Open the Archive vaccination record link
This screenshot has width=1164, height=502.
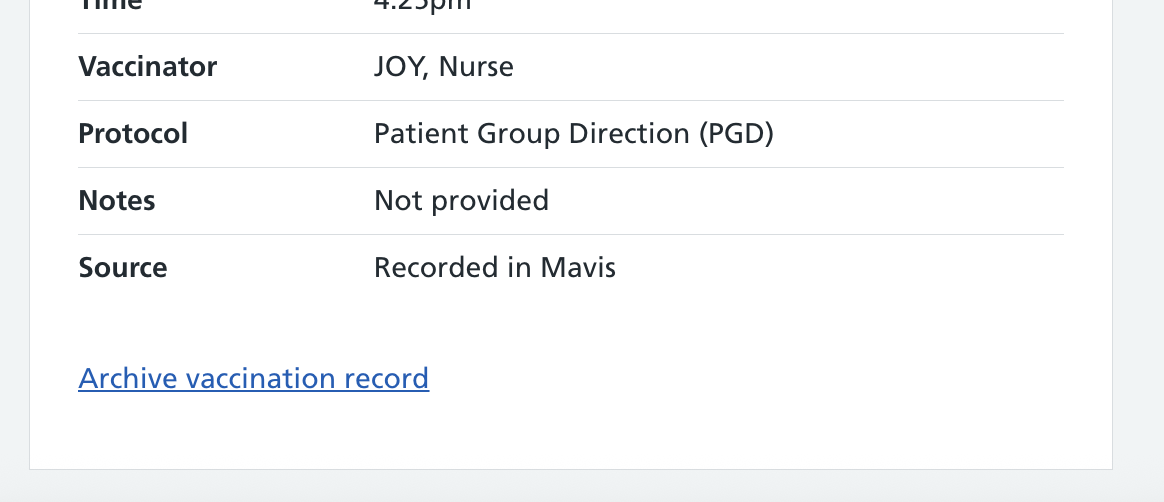tap(253, 378)
